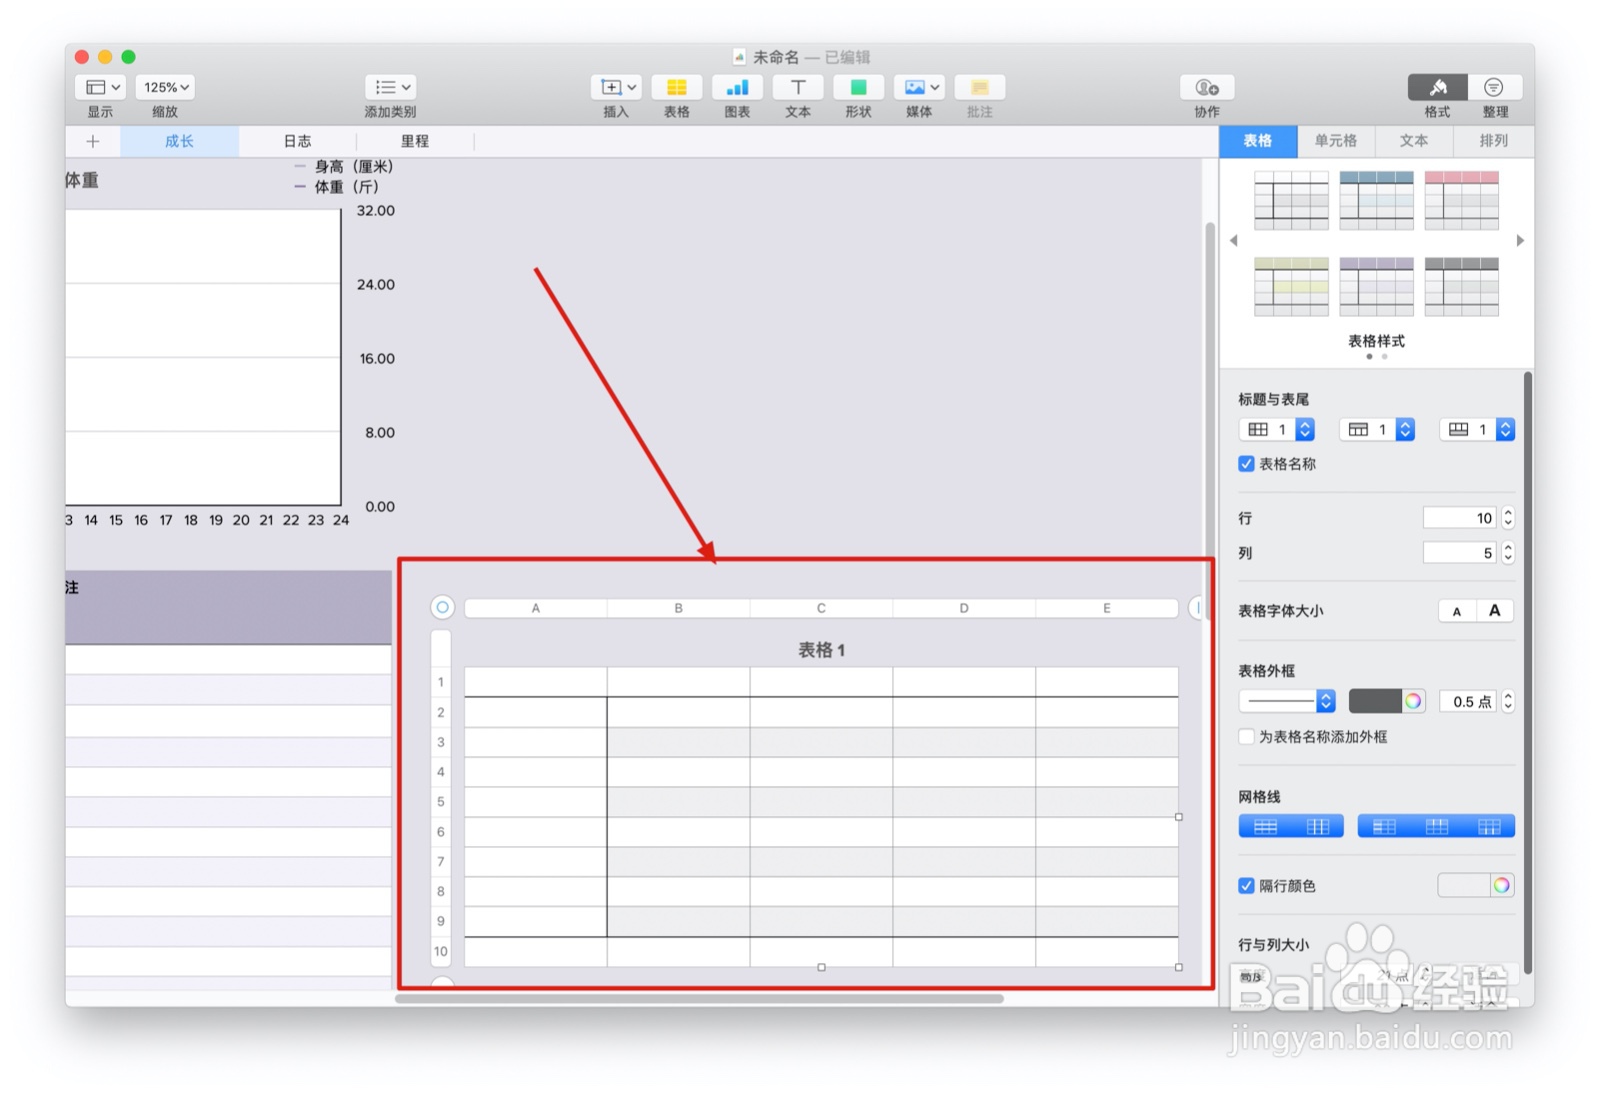Open the 媒体 media dropdown

point(919,87)
